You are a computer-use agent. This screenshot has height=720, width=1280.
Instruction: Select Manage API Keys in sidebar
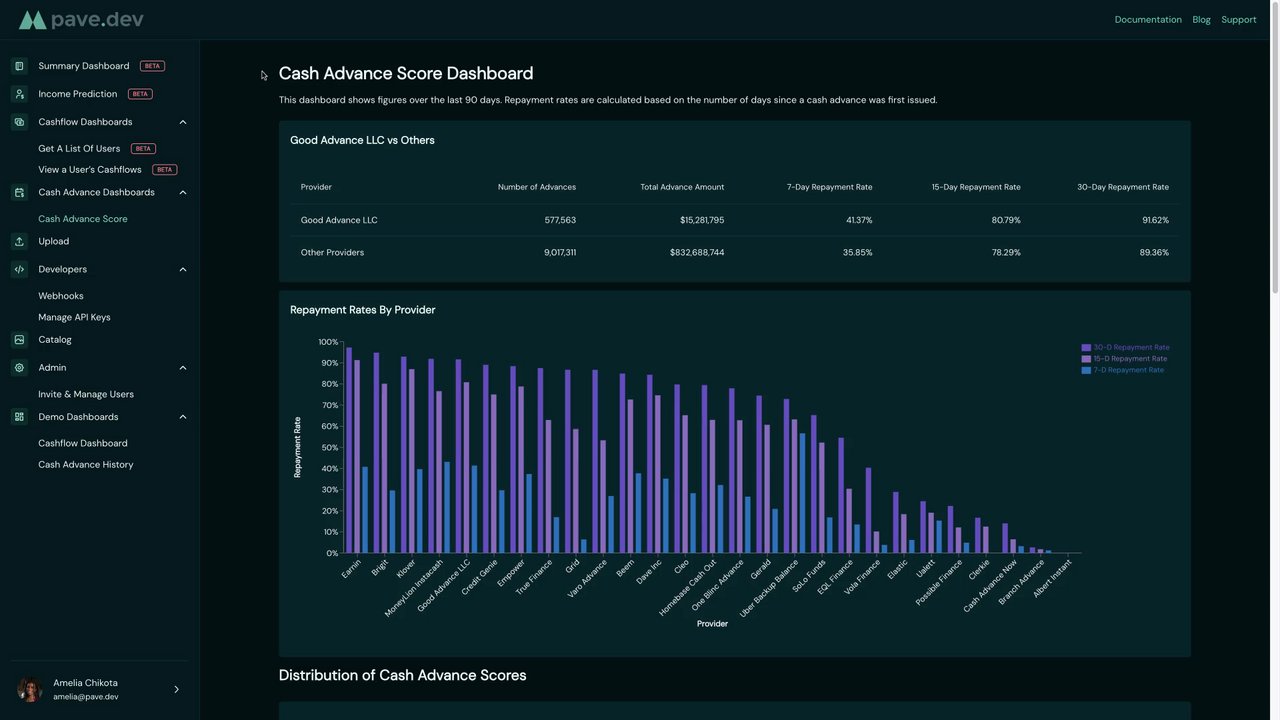(74, 317)
